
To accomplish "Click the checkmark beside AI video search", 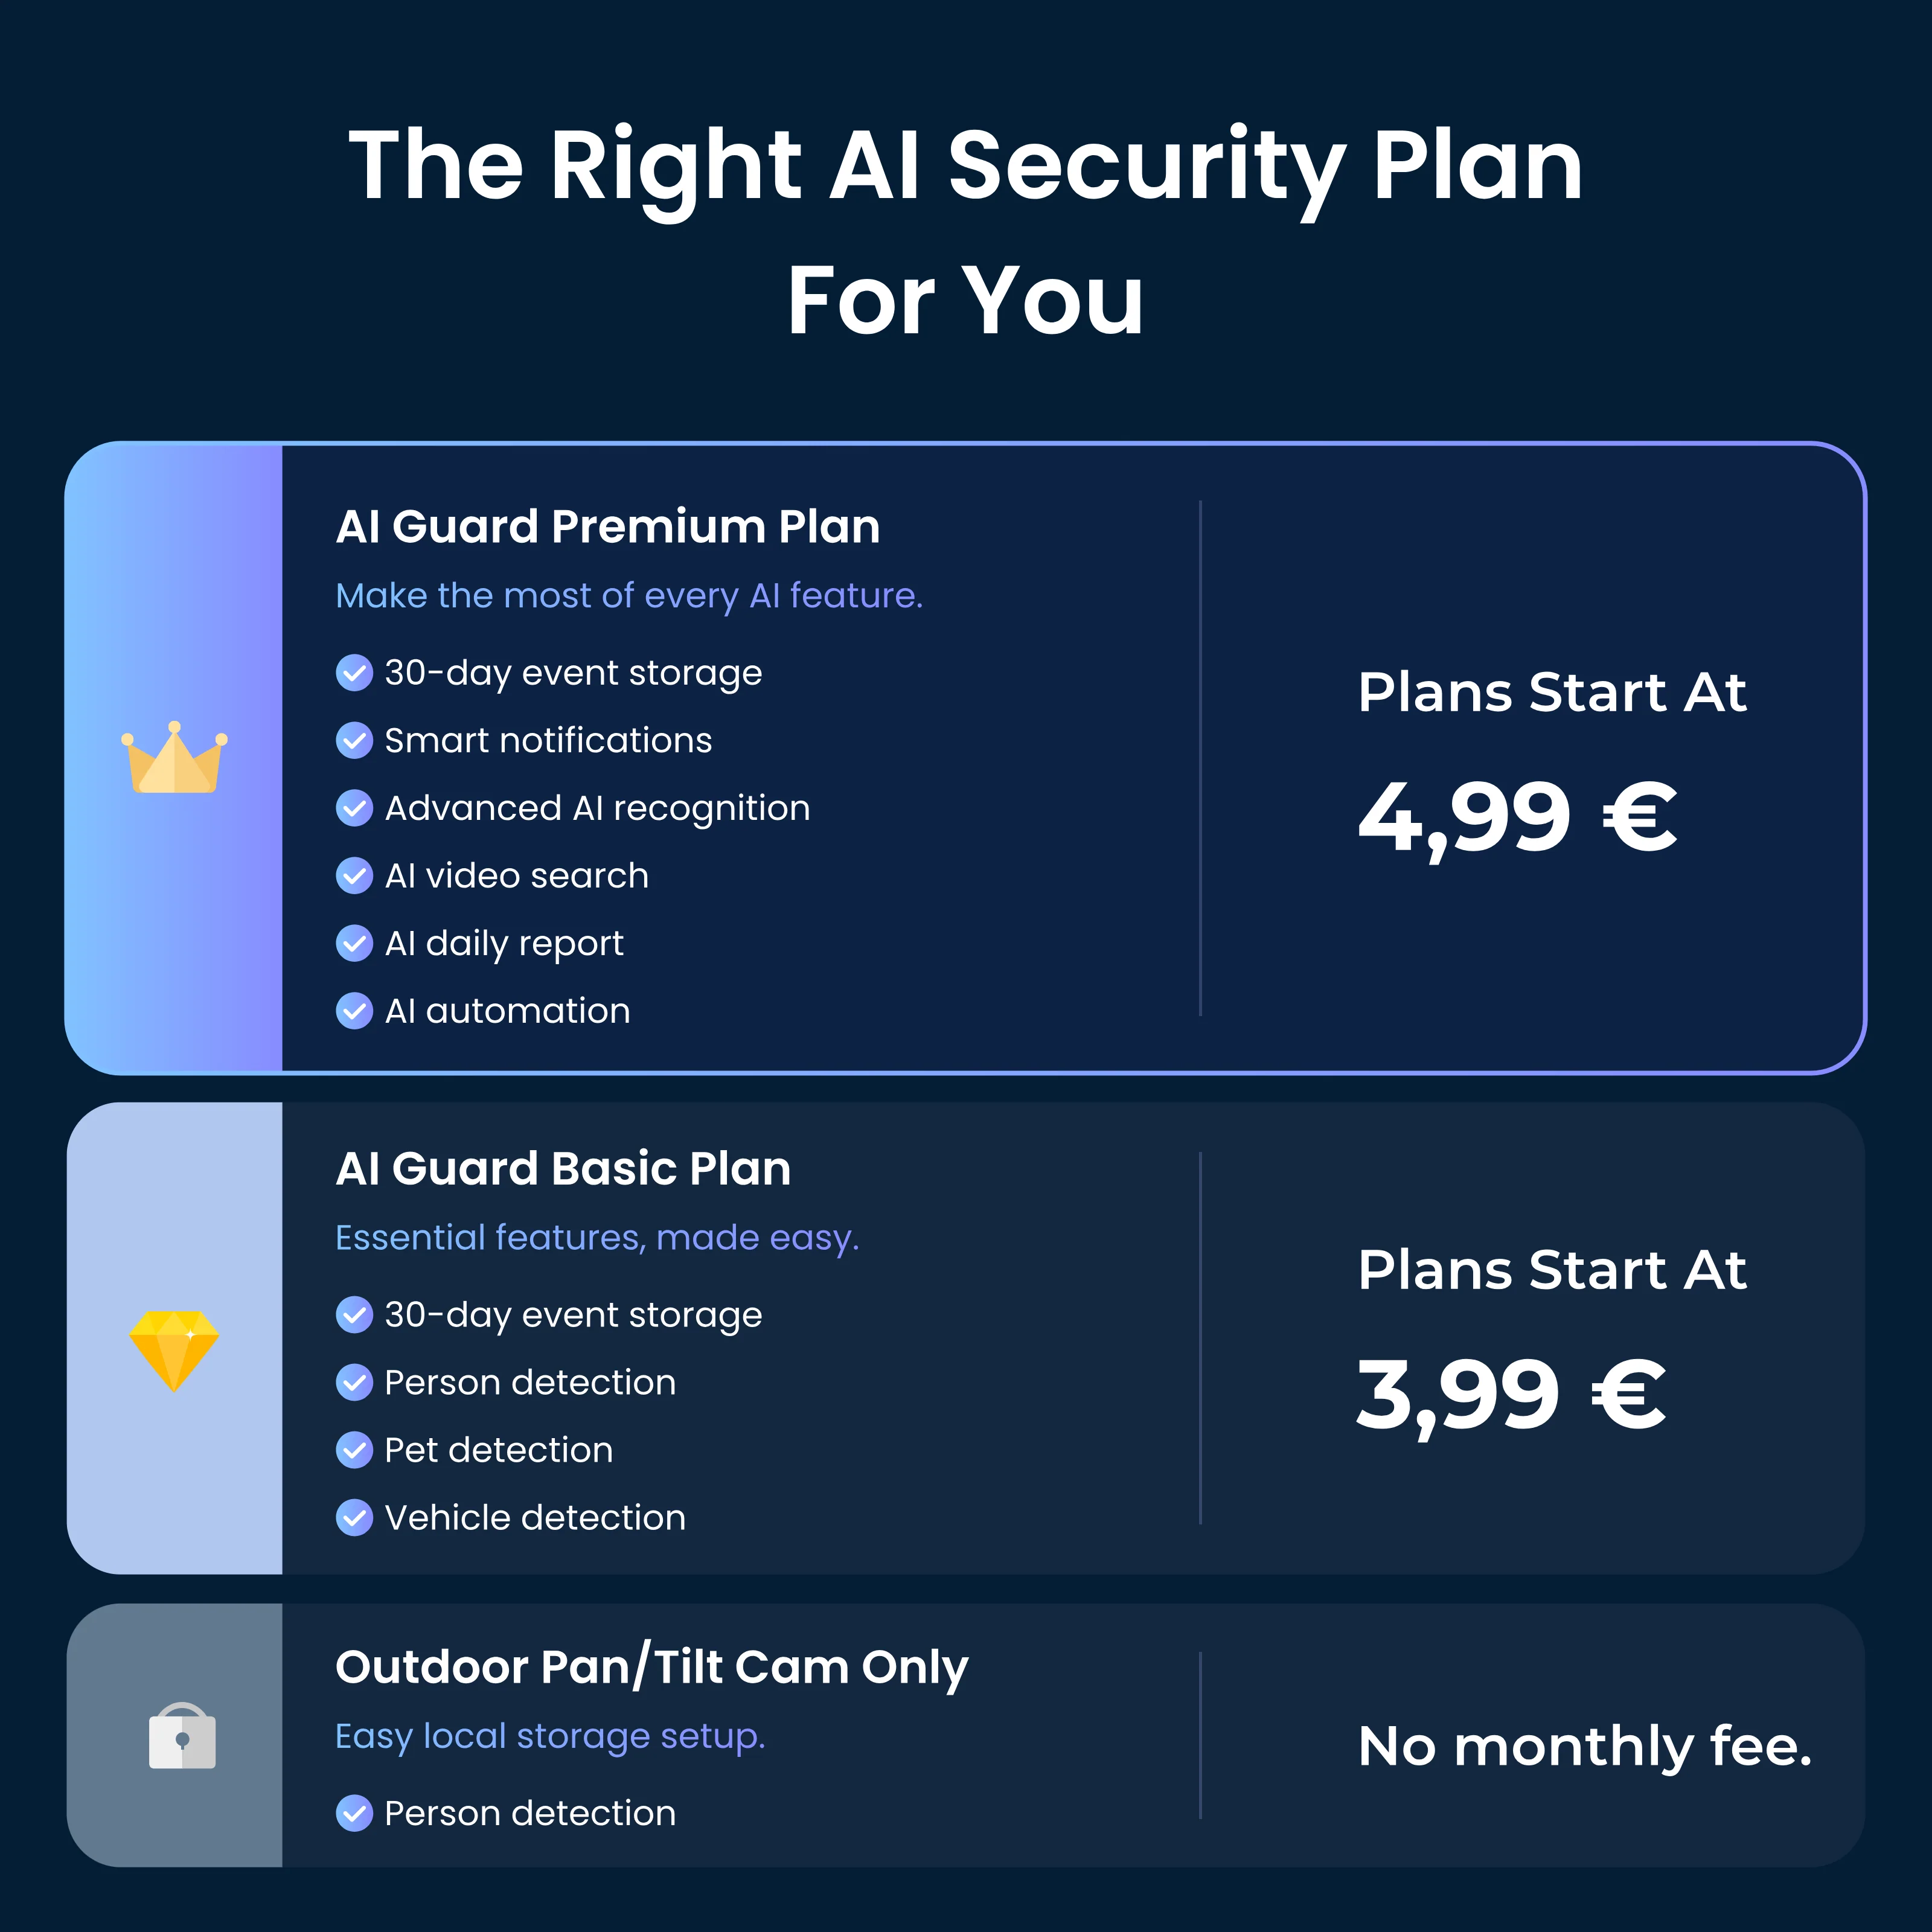I will point(354,875).
